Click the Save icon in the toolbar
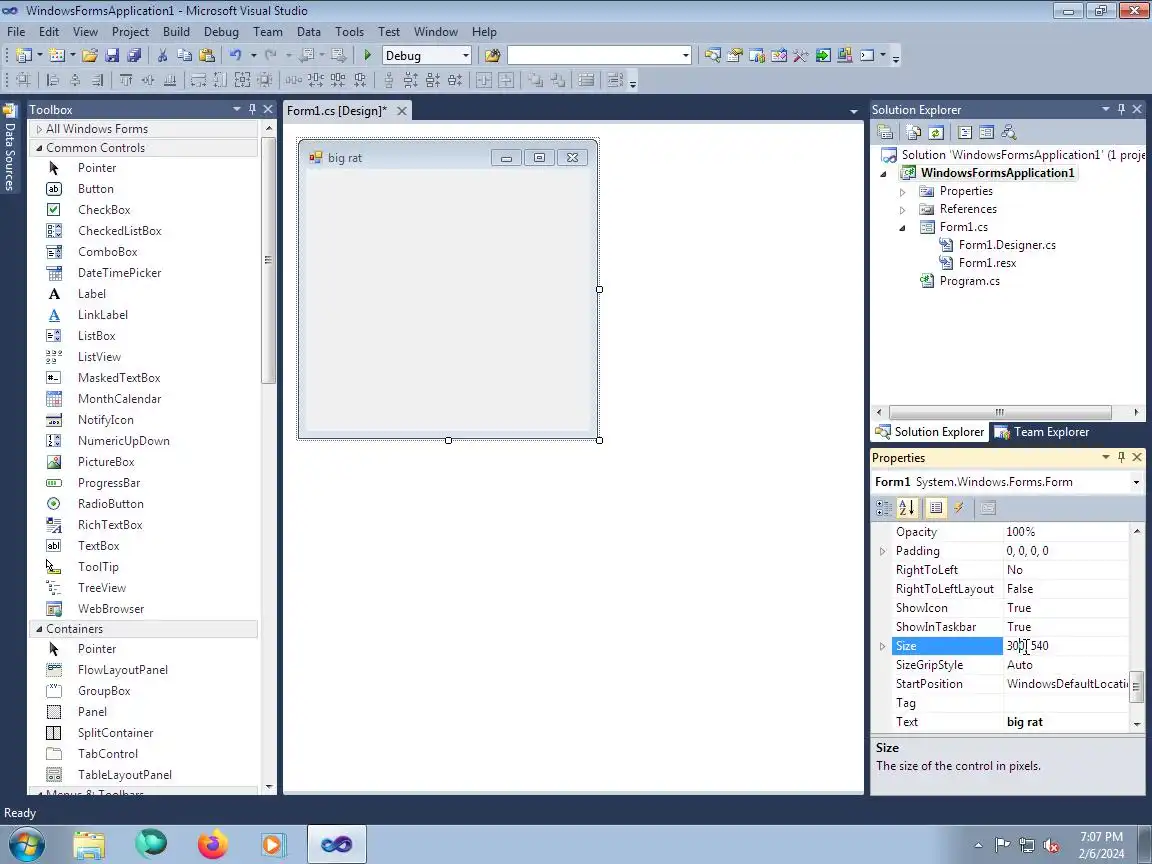 (112, 55)
